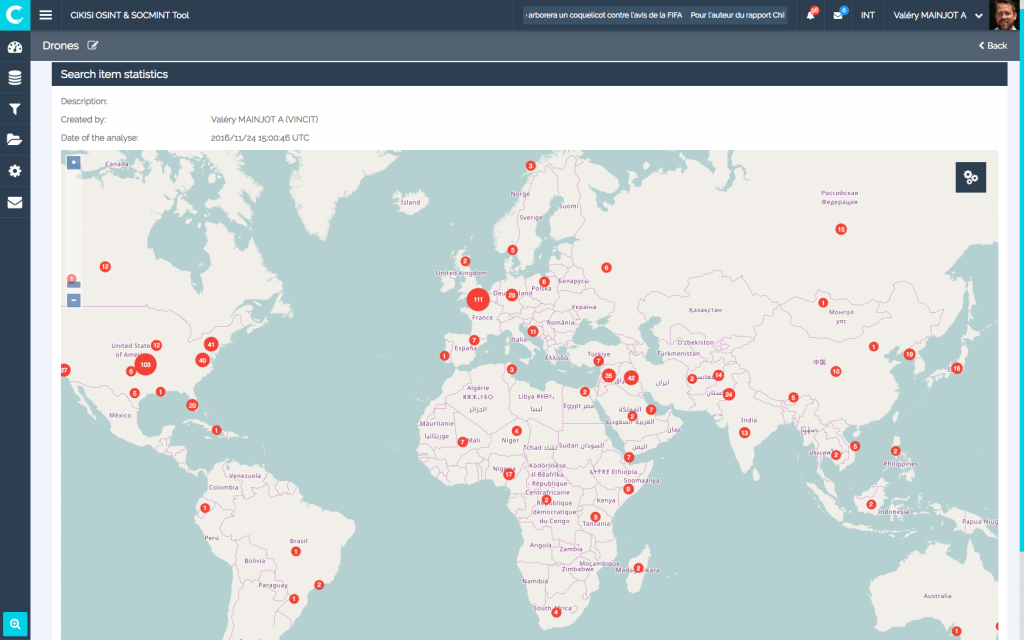Open messages envelope in top bar
Screen dimensions: 1024x640
(838, 15)
